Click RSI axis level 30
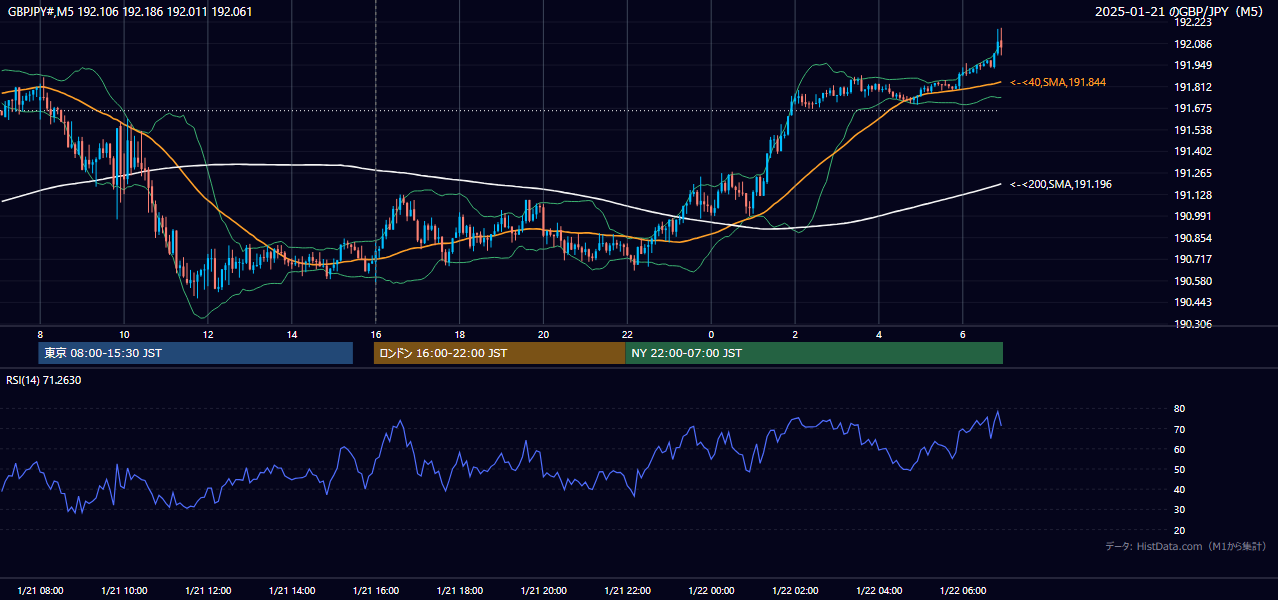Screen dimensions: 1278x600 (1180, 510)
